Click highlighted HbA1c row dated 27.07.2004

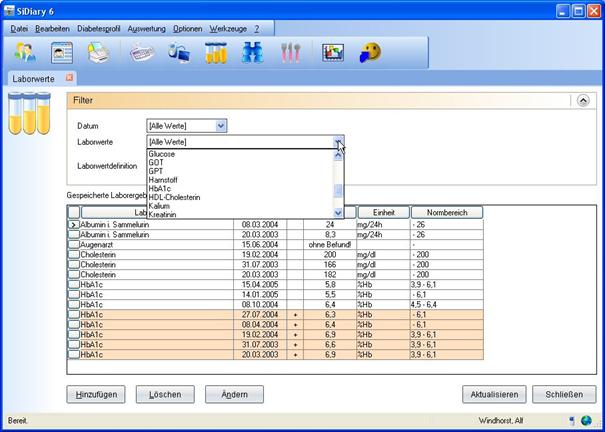[x=275, y=315]
